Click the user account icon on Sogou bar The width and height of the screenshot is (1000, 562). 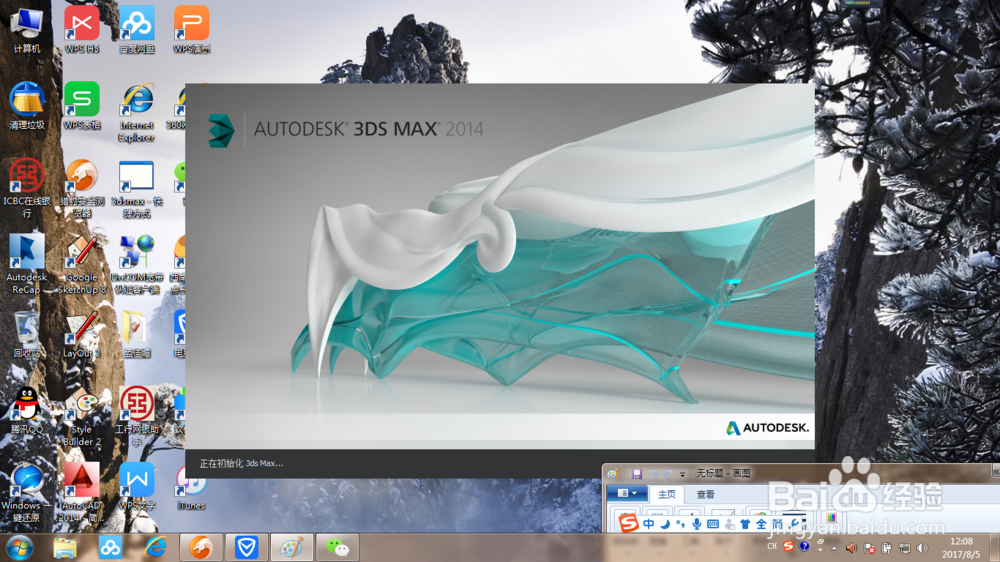[730, 524]
